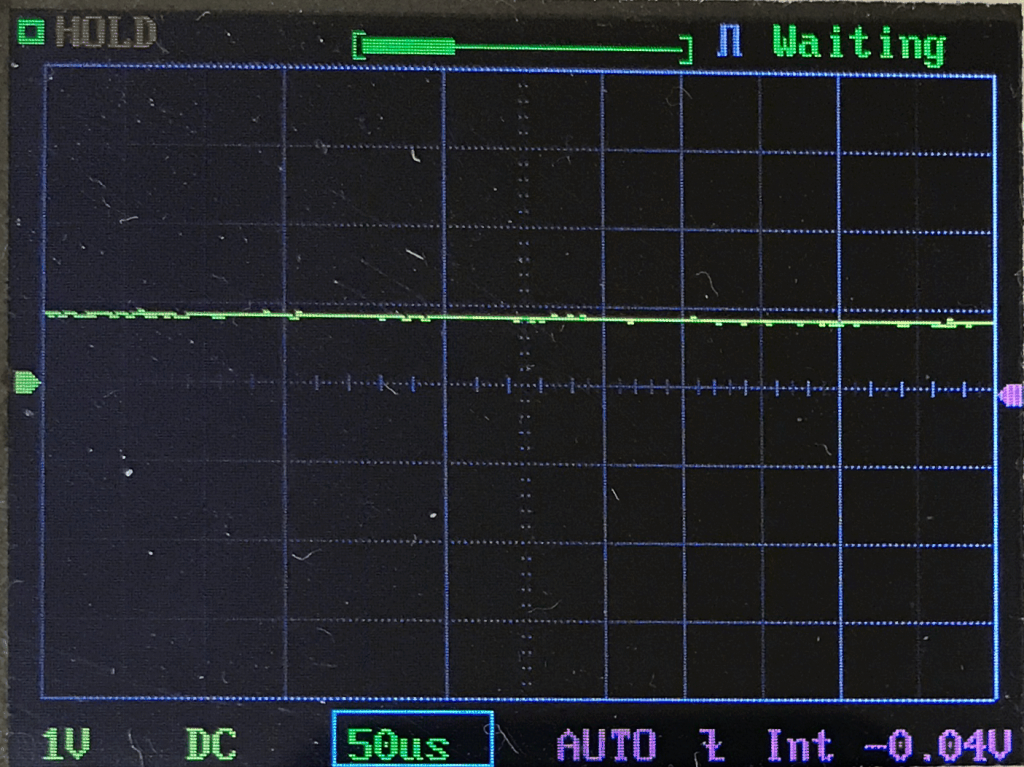Toggle DC input coupling
Image resolution: width=1024 pixels, height=767 pixels.
(x=211, y=745)
